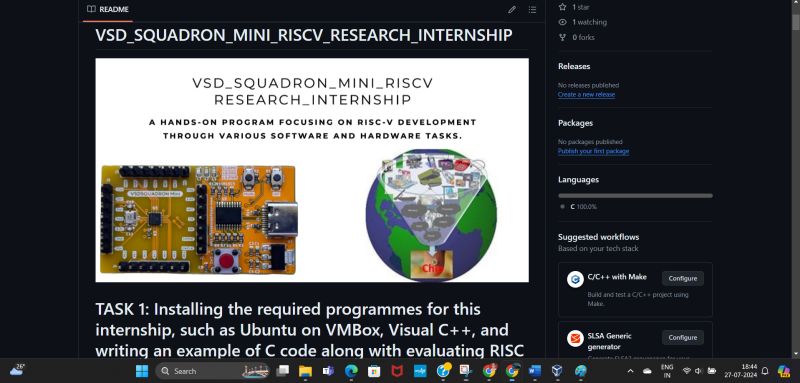Switch to the README tab
Viewport: 800px width, 383px height.
tap(108, 9)
